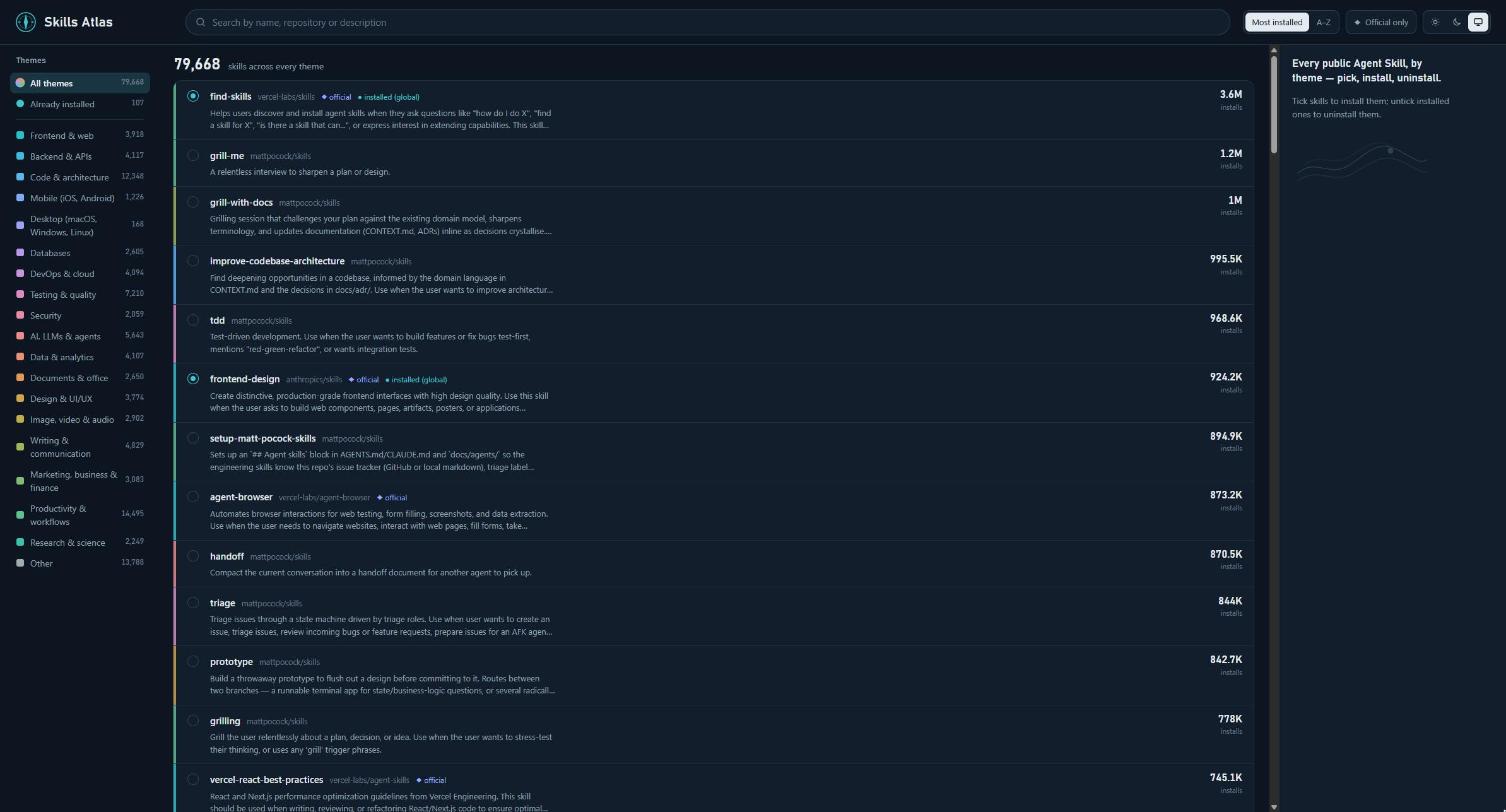Click the Skills Atlas compass logo
This screenshot has height=812, width=1506.
[26, 22]
